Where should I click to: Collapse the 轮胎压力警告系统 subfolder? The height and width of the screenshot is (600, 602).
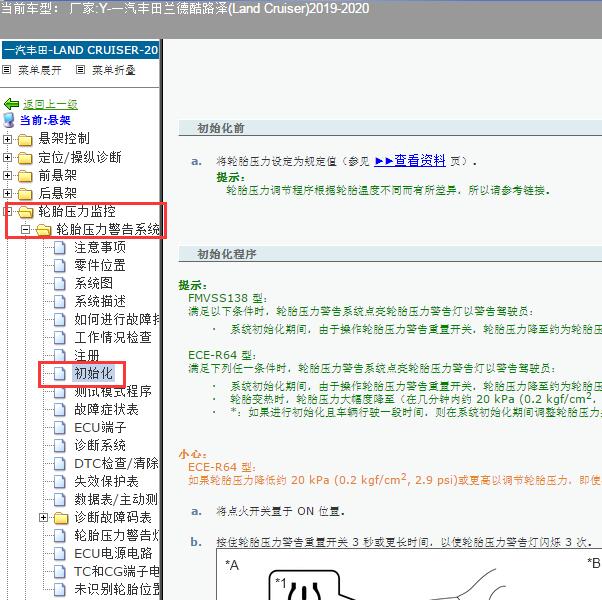(x=26, y=230)
